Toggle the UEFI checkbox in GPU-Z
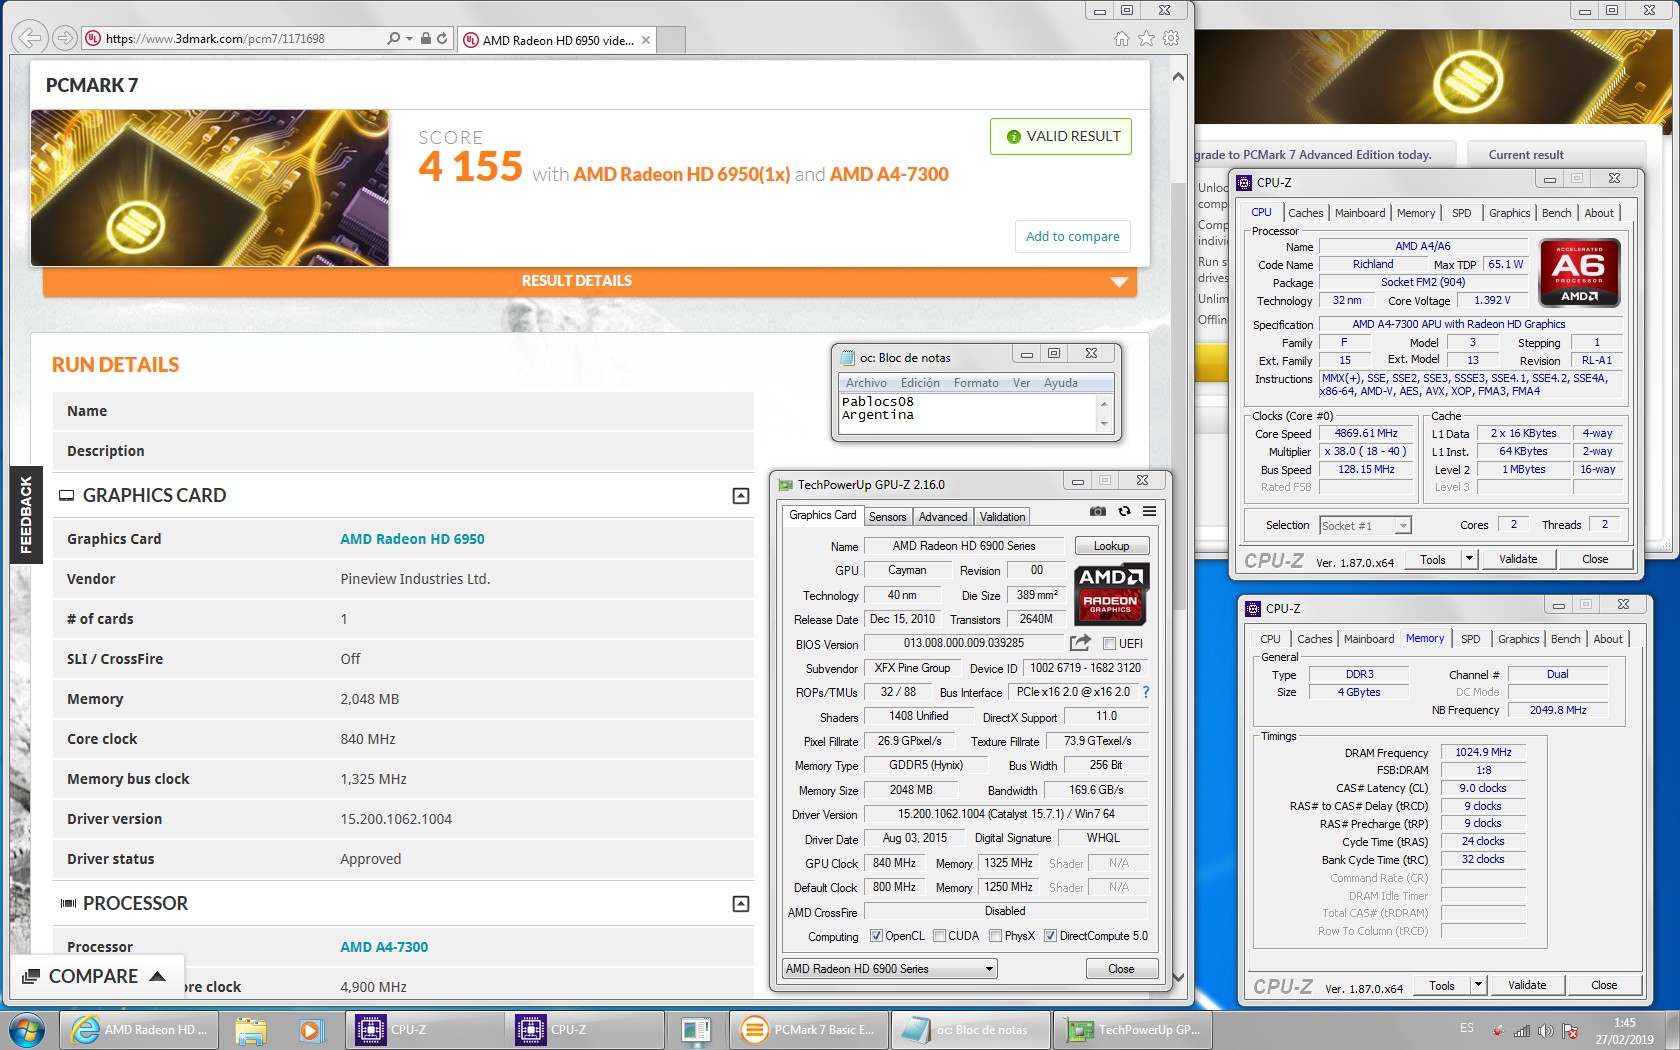The width and height of the screenshot is (1680, 1050). click(1109, 643)
